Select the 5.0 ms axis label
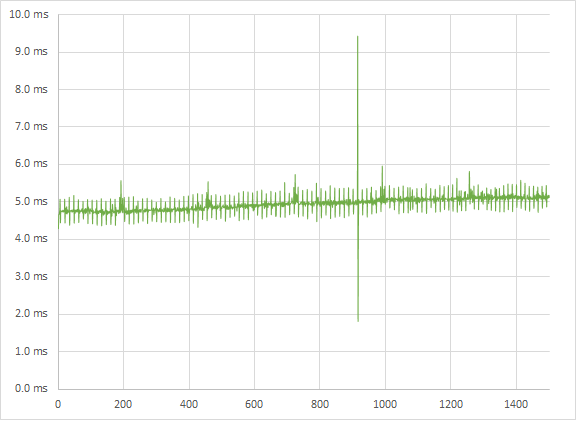The height and width of the screenshot is (429, 583). 31,201
